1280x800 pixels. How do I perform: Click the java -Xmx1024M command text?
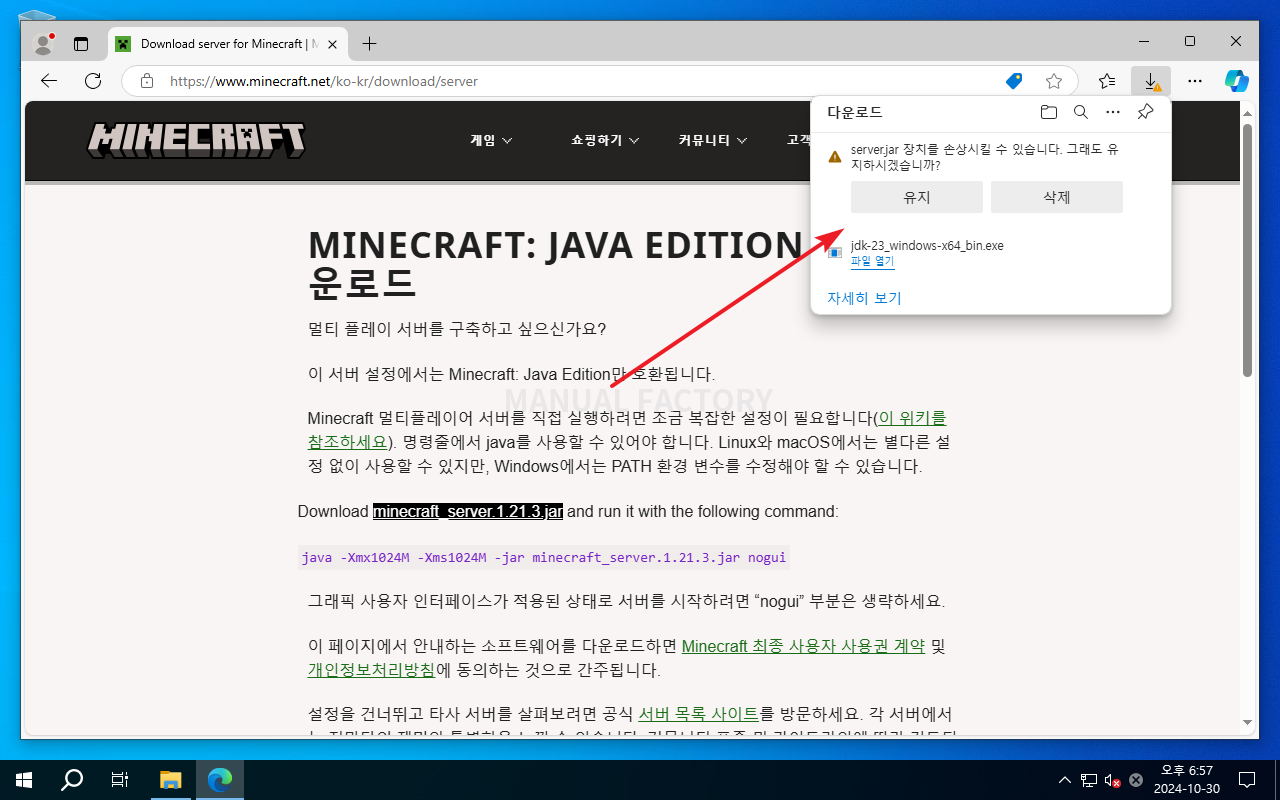(x=544, y=558)
